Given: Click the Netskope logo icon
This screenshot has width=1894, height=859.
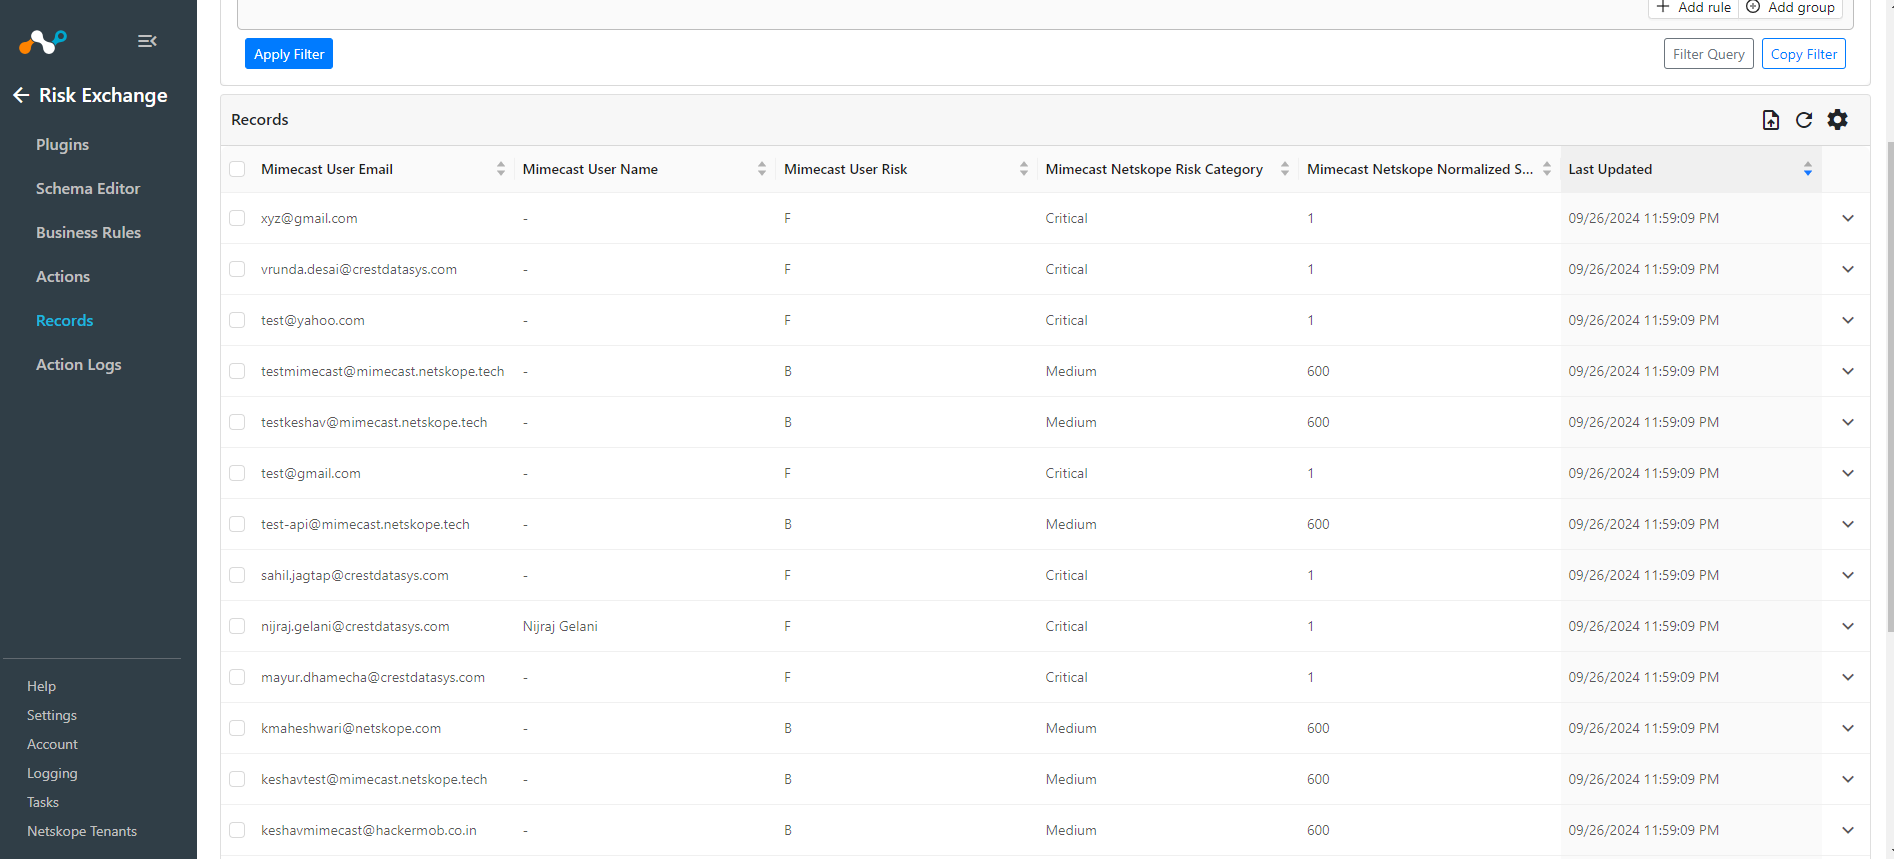Looking at the screenshot, I should 42,41.
